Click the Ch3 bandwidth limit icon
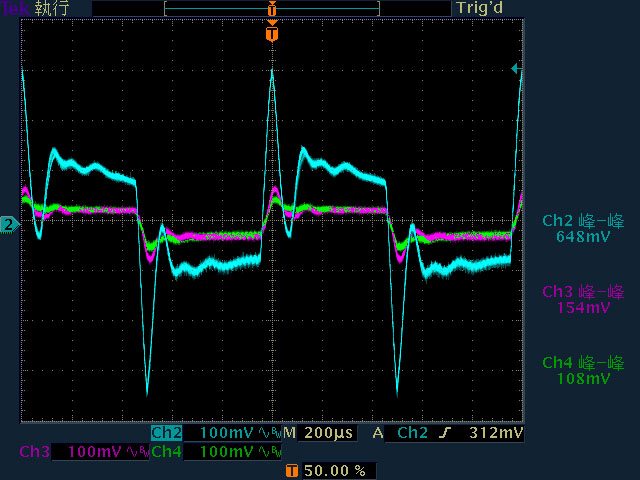 coord(137,452)
